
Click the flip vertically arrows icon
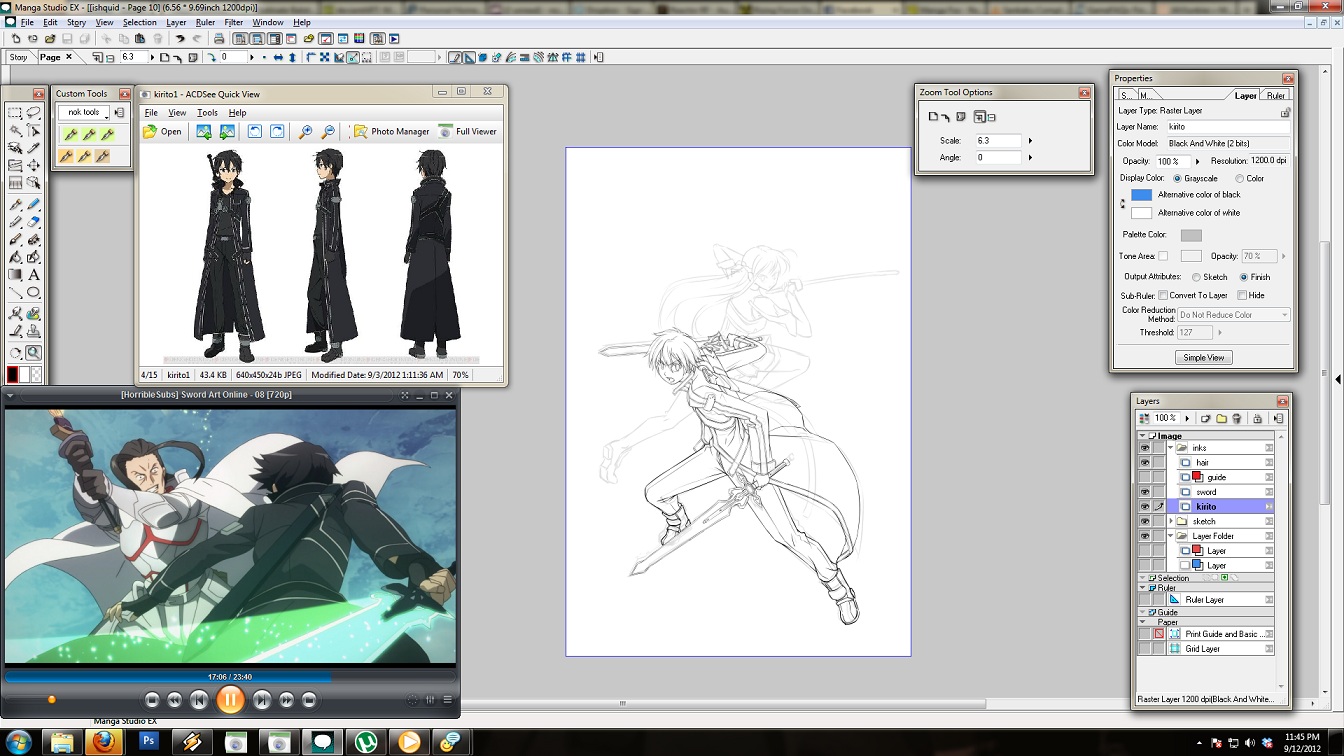click(x=292, y=57)
